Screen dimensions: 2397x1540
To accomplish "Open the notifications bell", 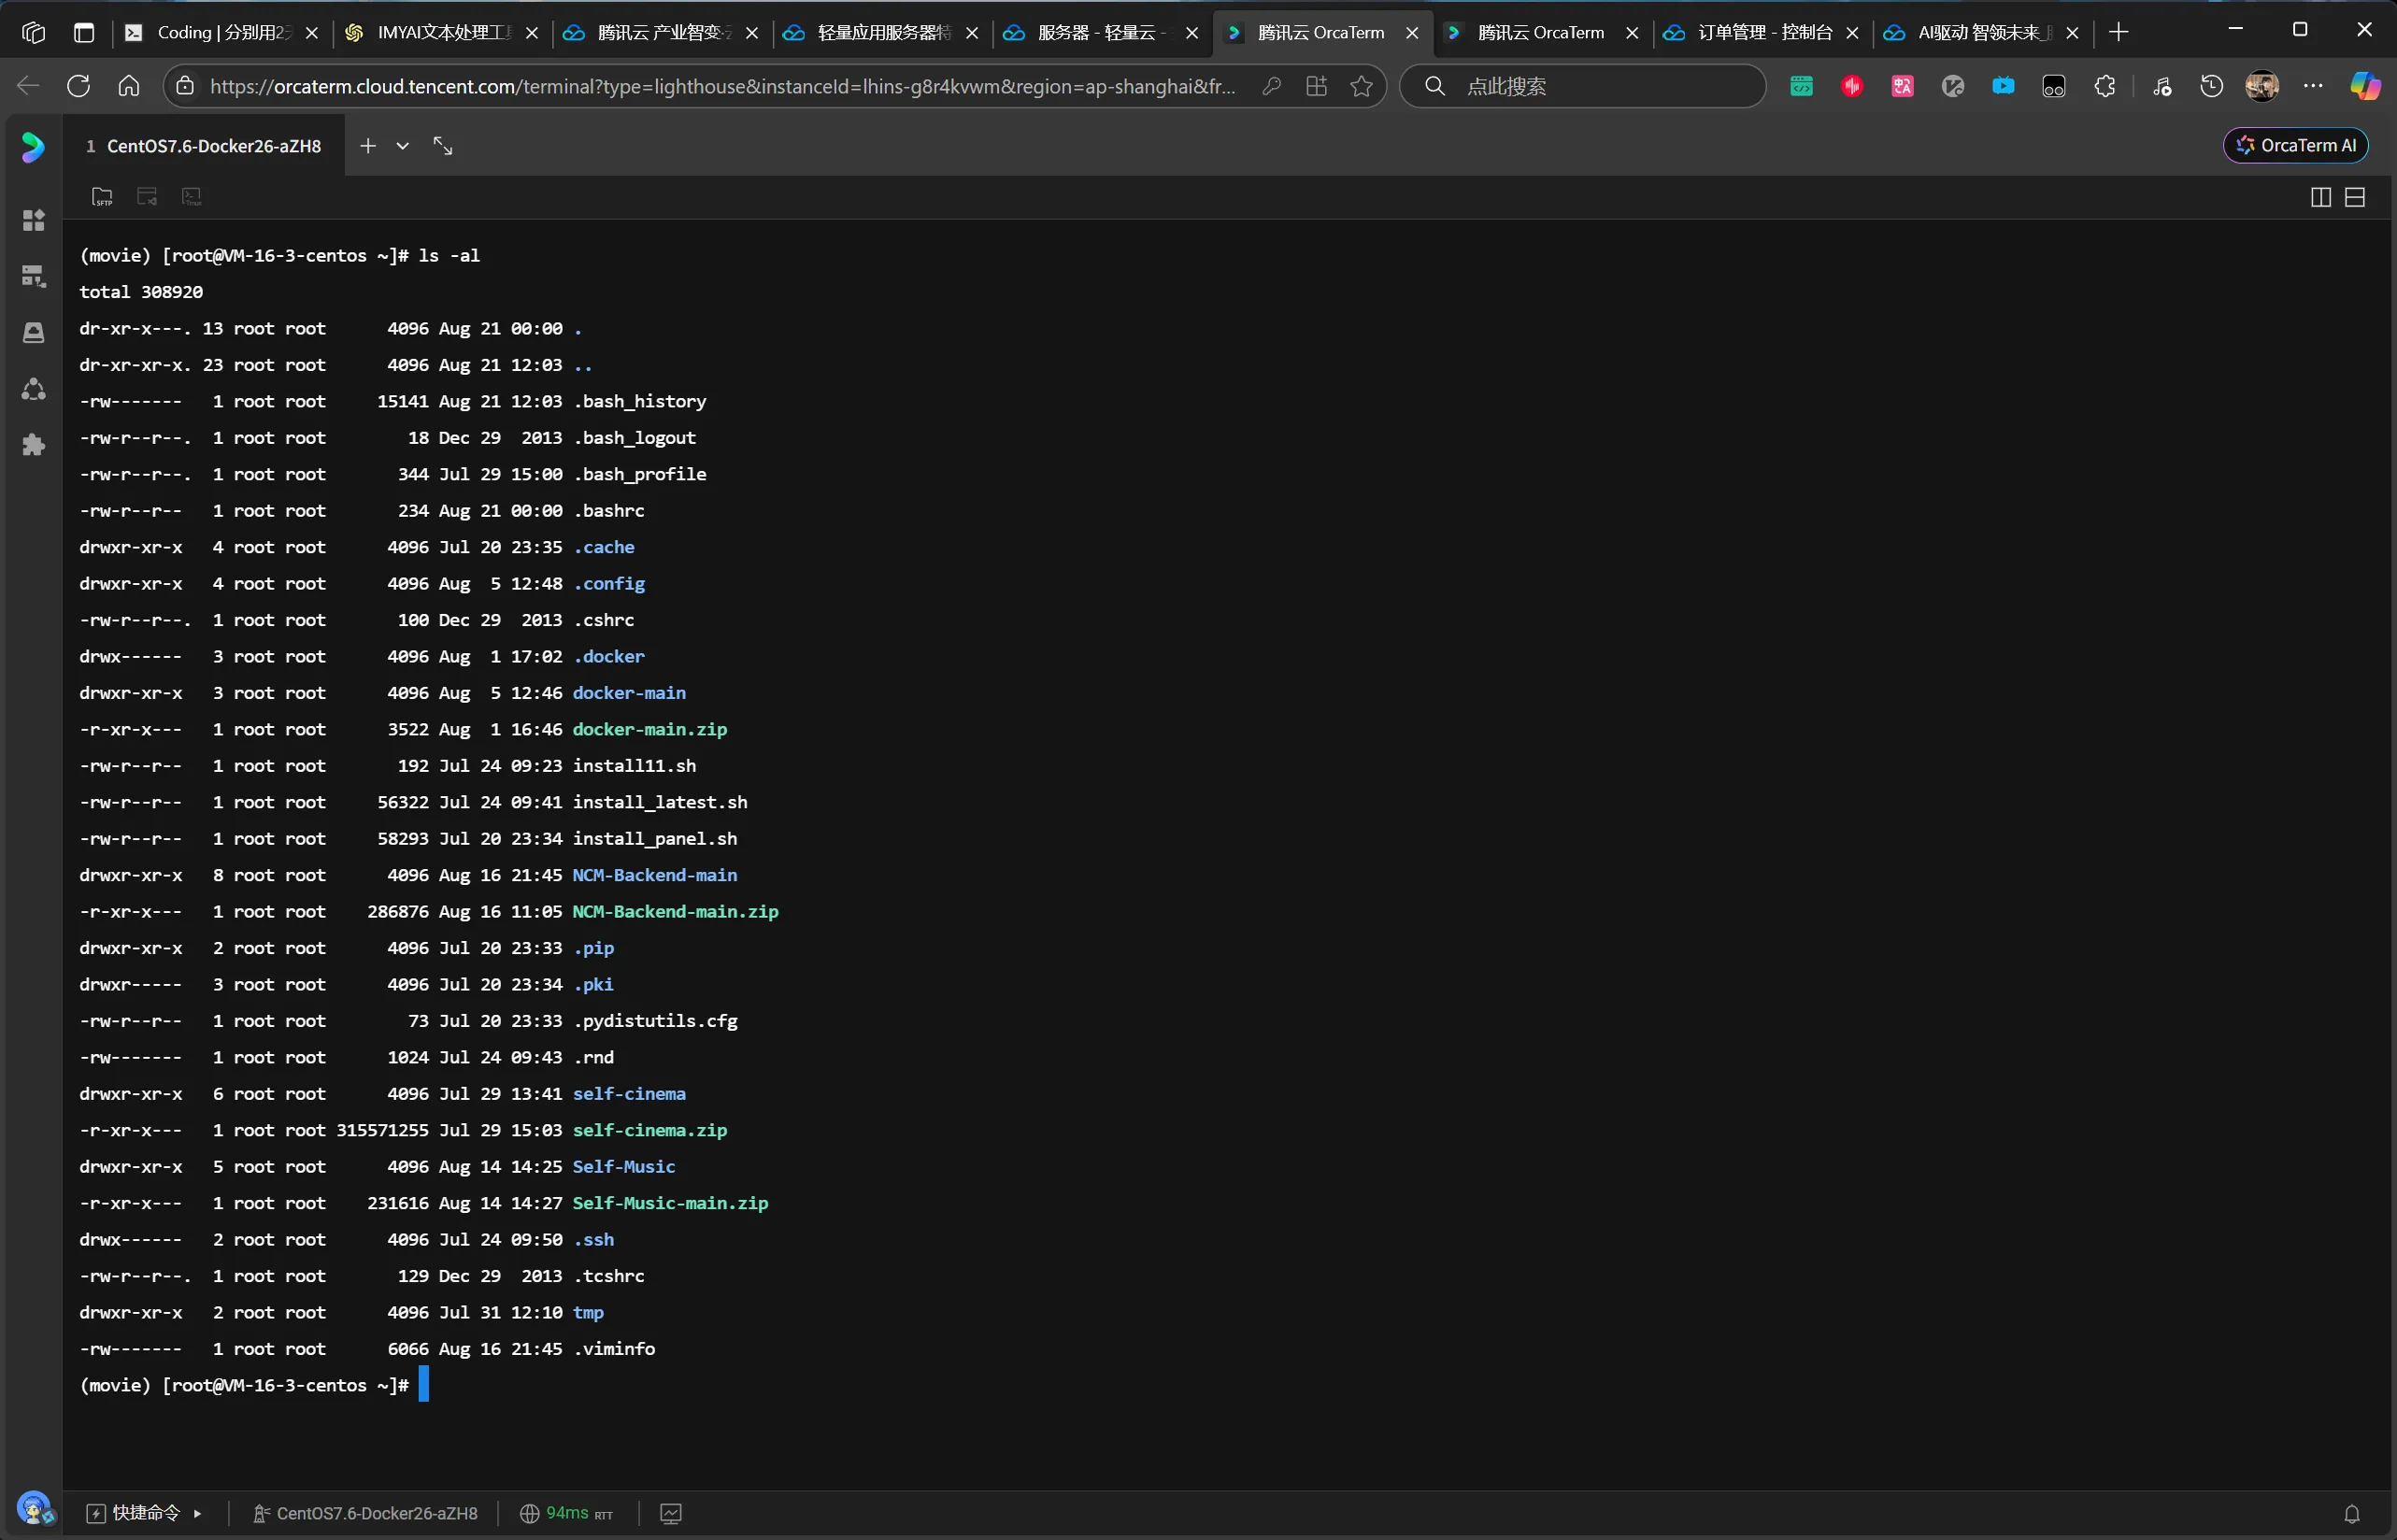I will tap(2352, 1513).
